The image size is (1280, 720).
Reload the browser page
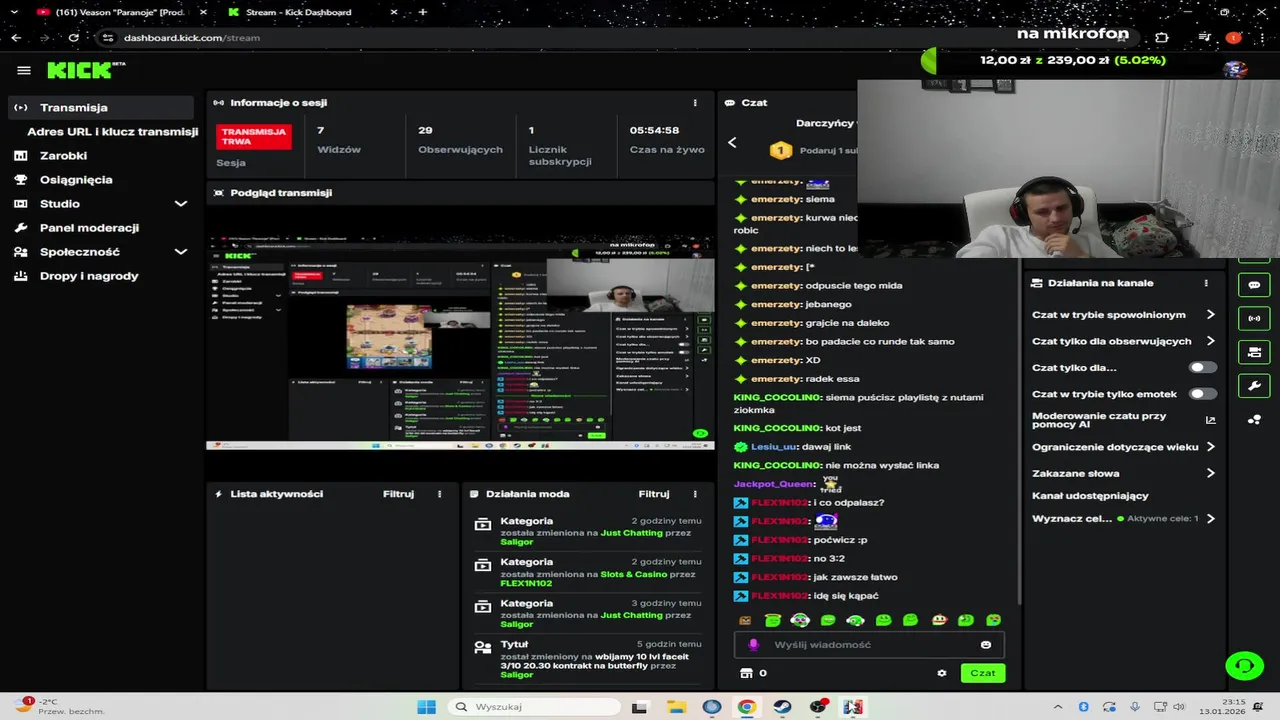pyautogui.click(x=73, y=37)
